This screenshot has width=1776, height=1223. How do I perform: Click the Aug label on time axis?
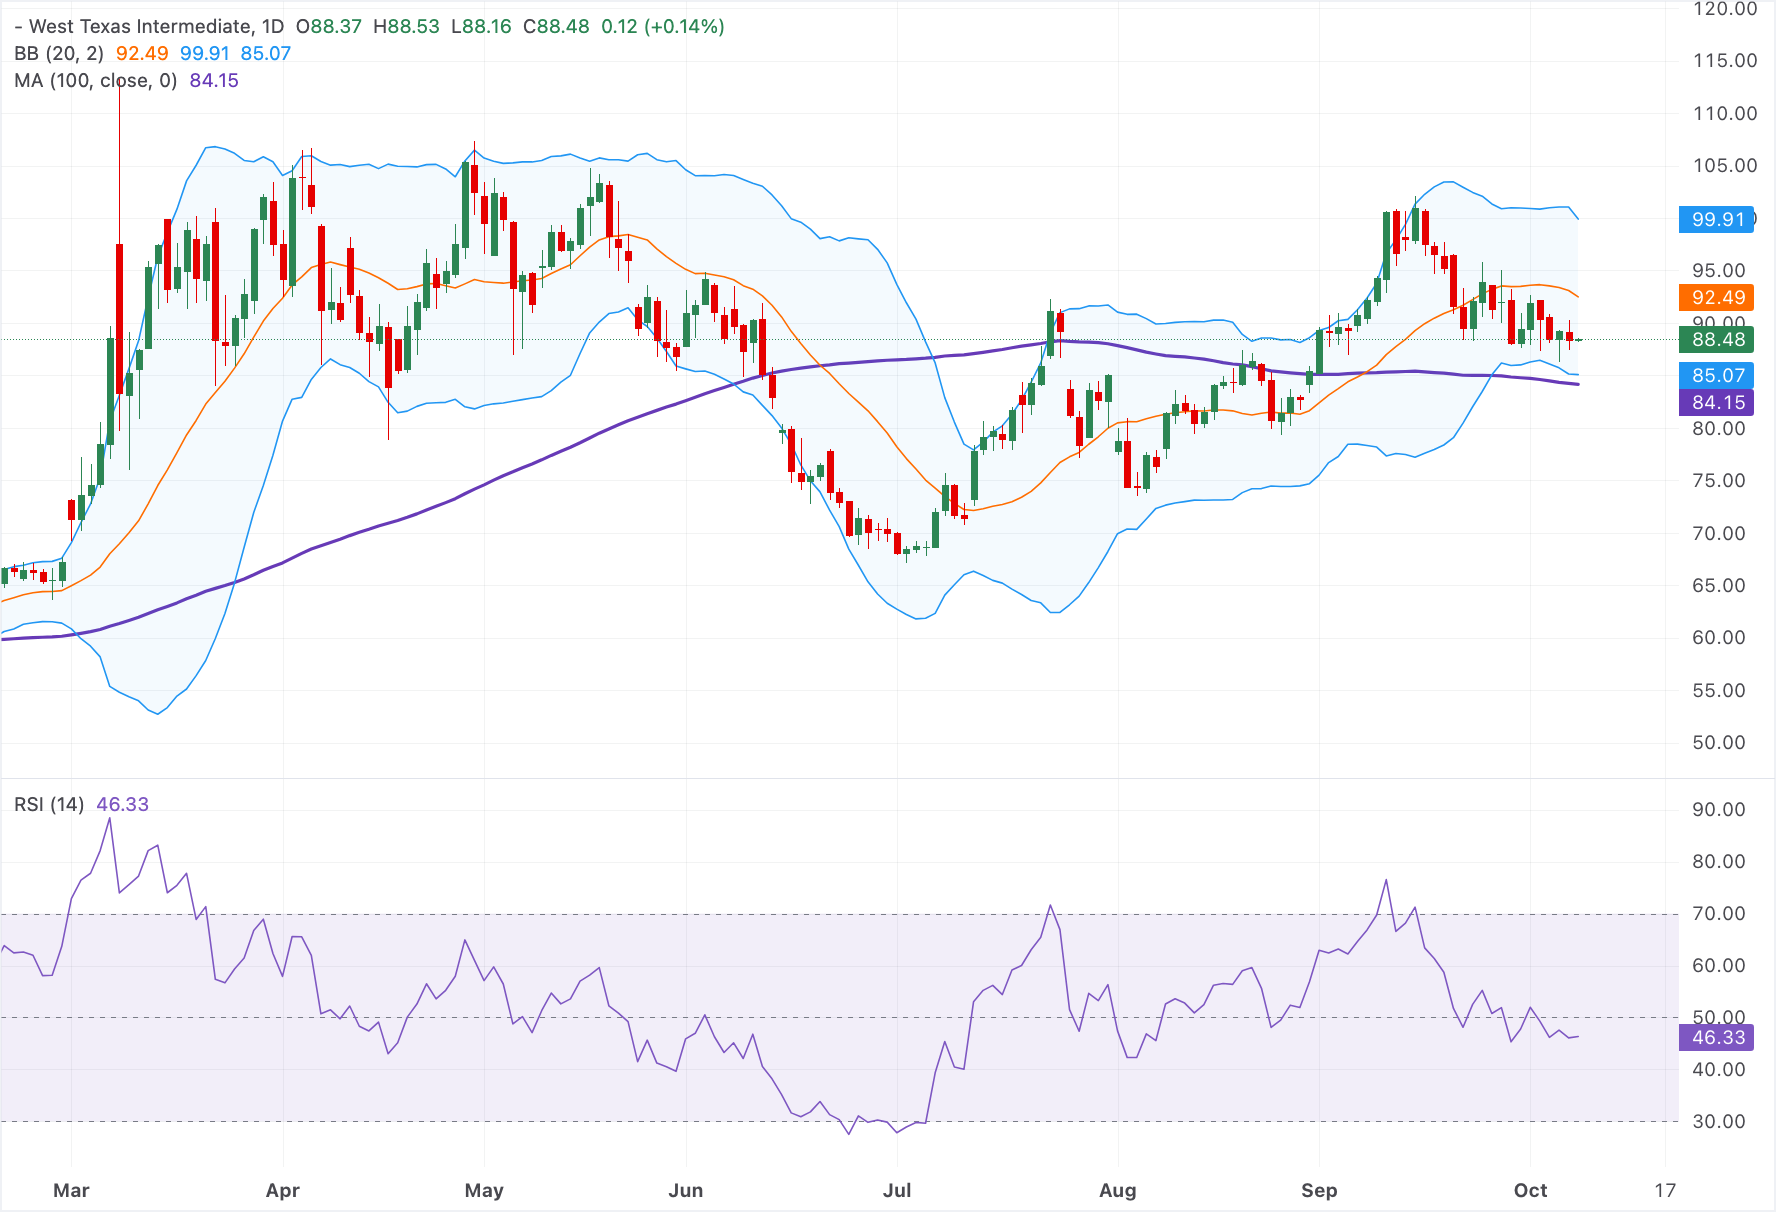coord(1118,1191)
